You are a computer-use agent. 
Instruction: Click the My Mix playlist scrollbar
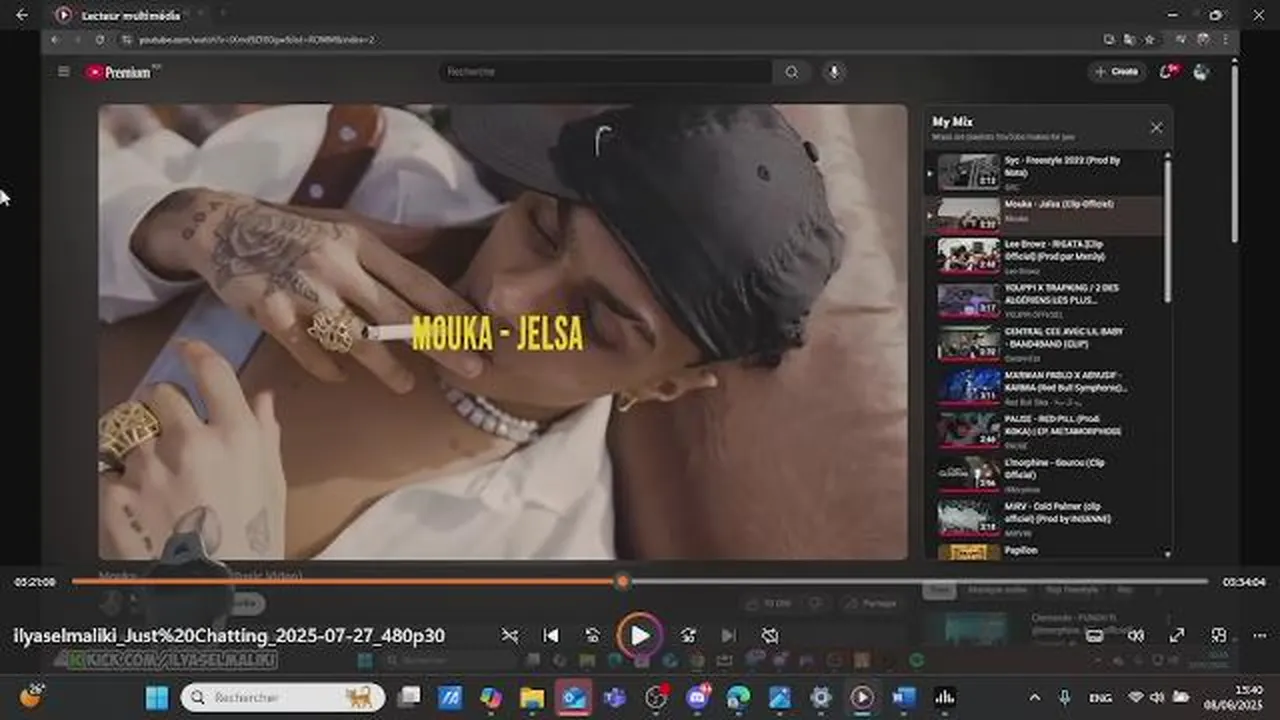[1167, 230]
